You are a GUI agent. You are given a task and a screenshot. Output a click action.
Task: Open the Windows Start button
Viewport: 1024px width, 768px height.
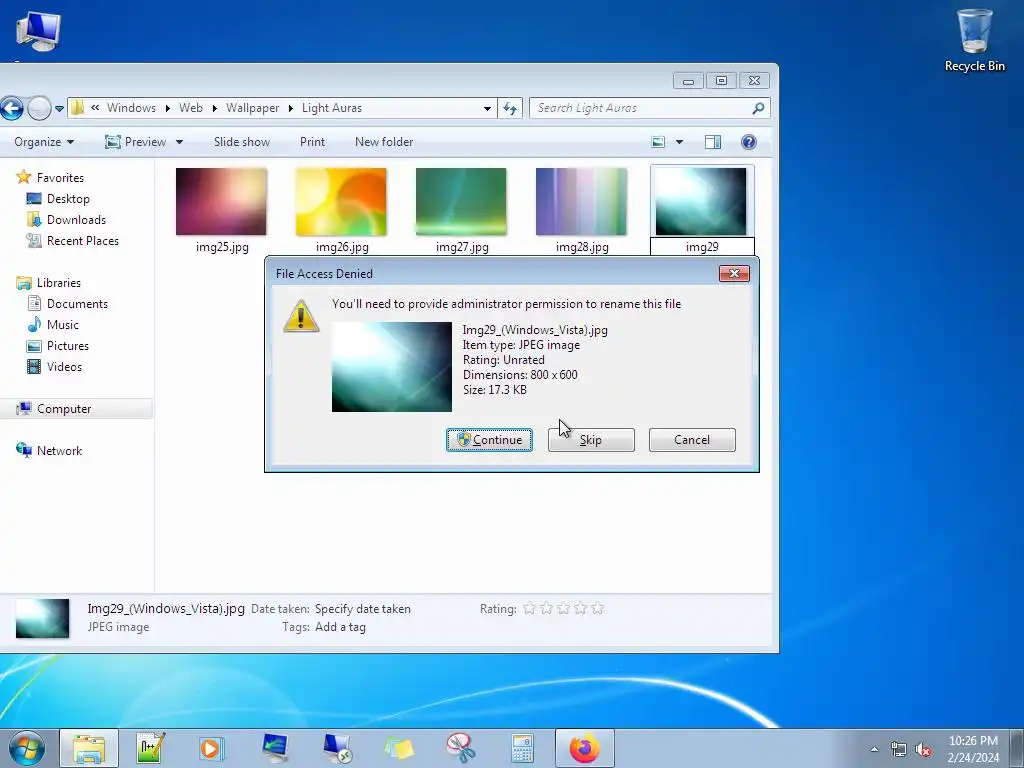pos(27,748)
